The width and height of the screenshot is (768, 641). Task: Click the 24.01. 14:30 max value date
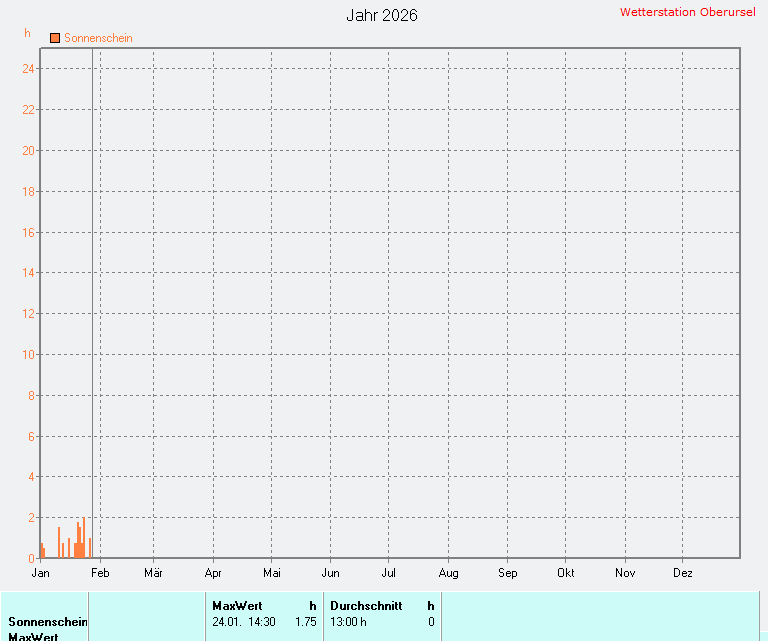click(x=244, y=621)
